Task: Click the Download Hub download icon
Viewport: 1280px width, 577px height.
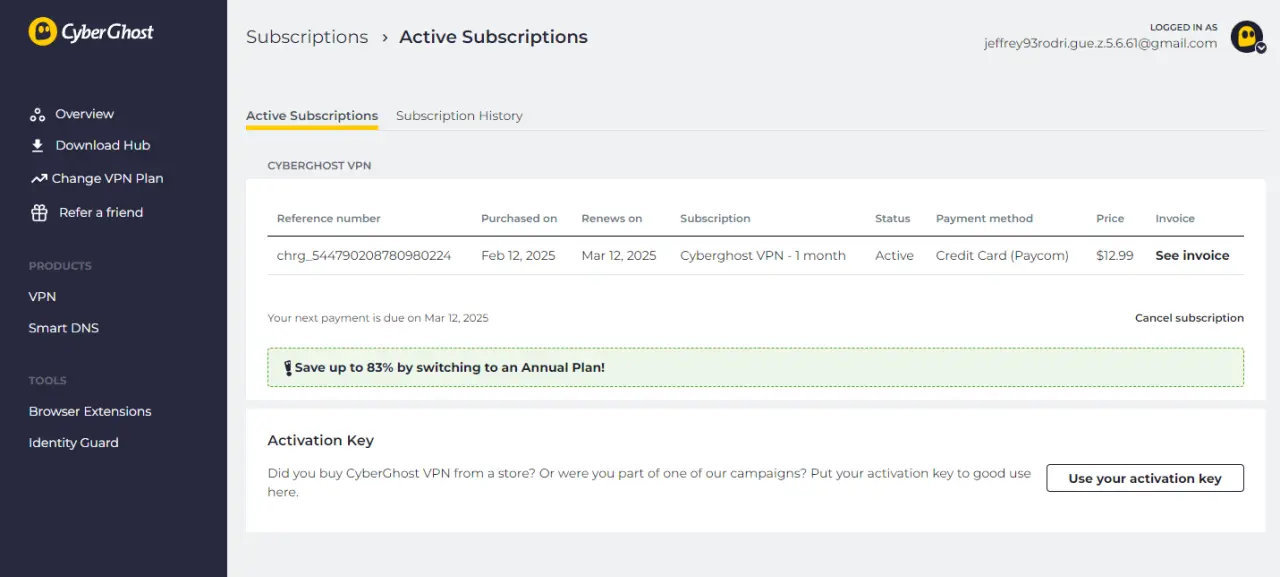Action: [38, 146]
